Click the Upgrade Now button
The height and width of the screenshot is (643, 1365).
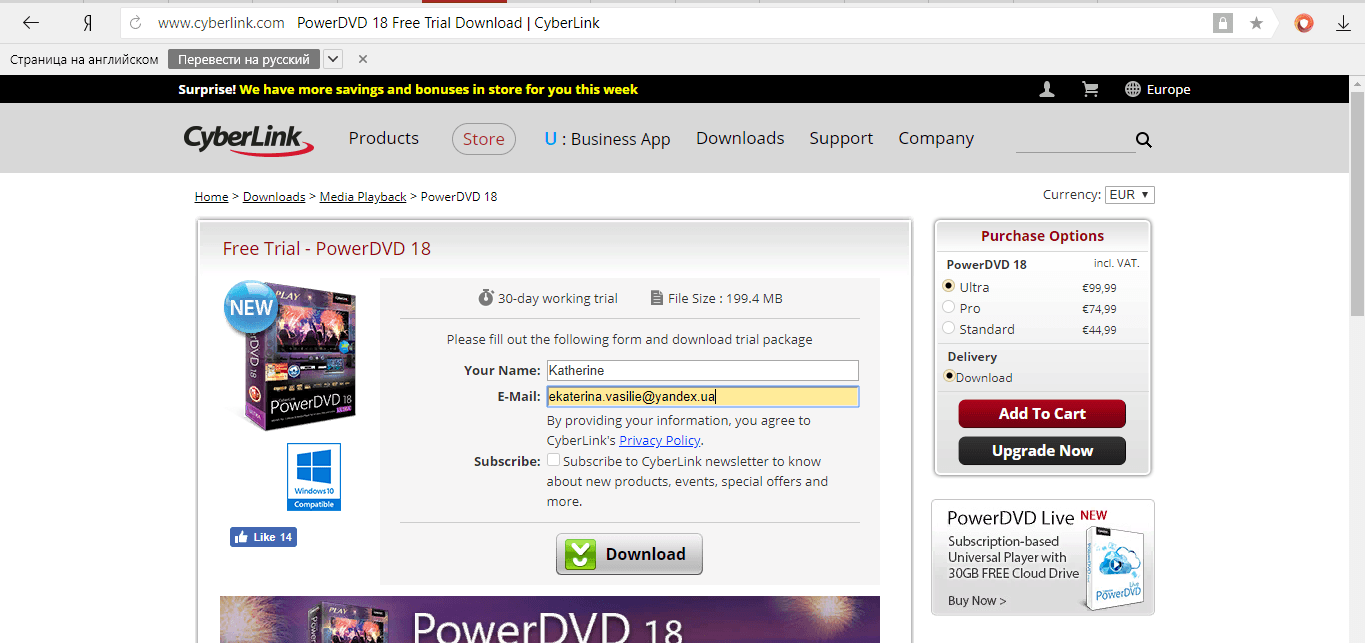(x=1042, y=451)
